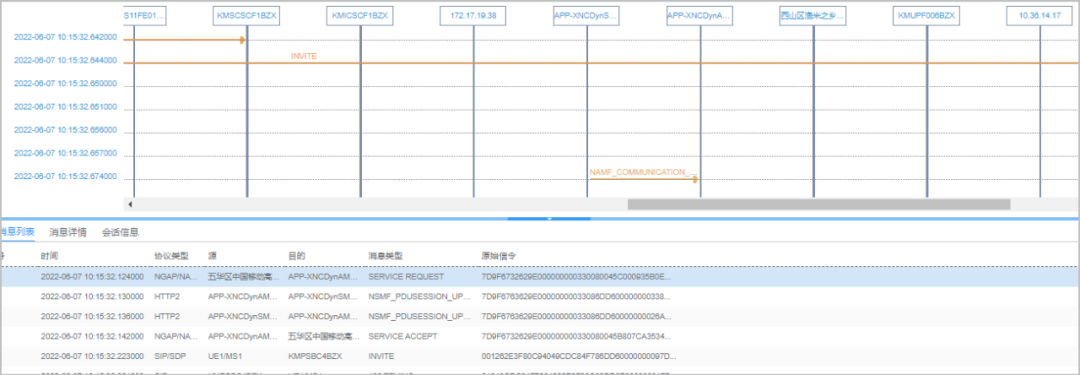Image resolution: width=1080 pixels, height=375 pixels.
Task: Click raw signaling value ending 45B807CA3534...
Action: click(577, 336)
